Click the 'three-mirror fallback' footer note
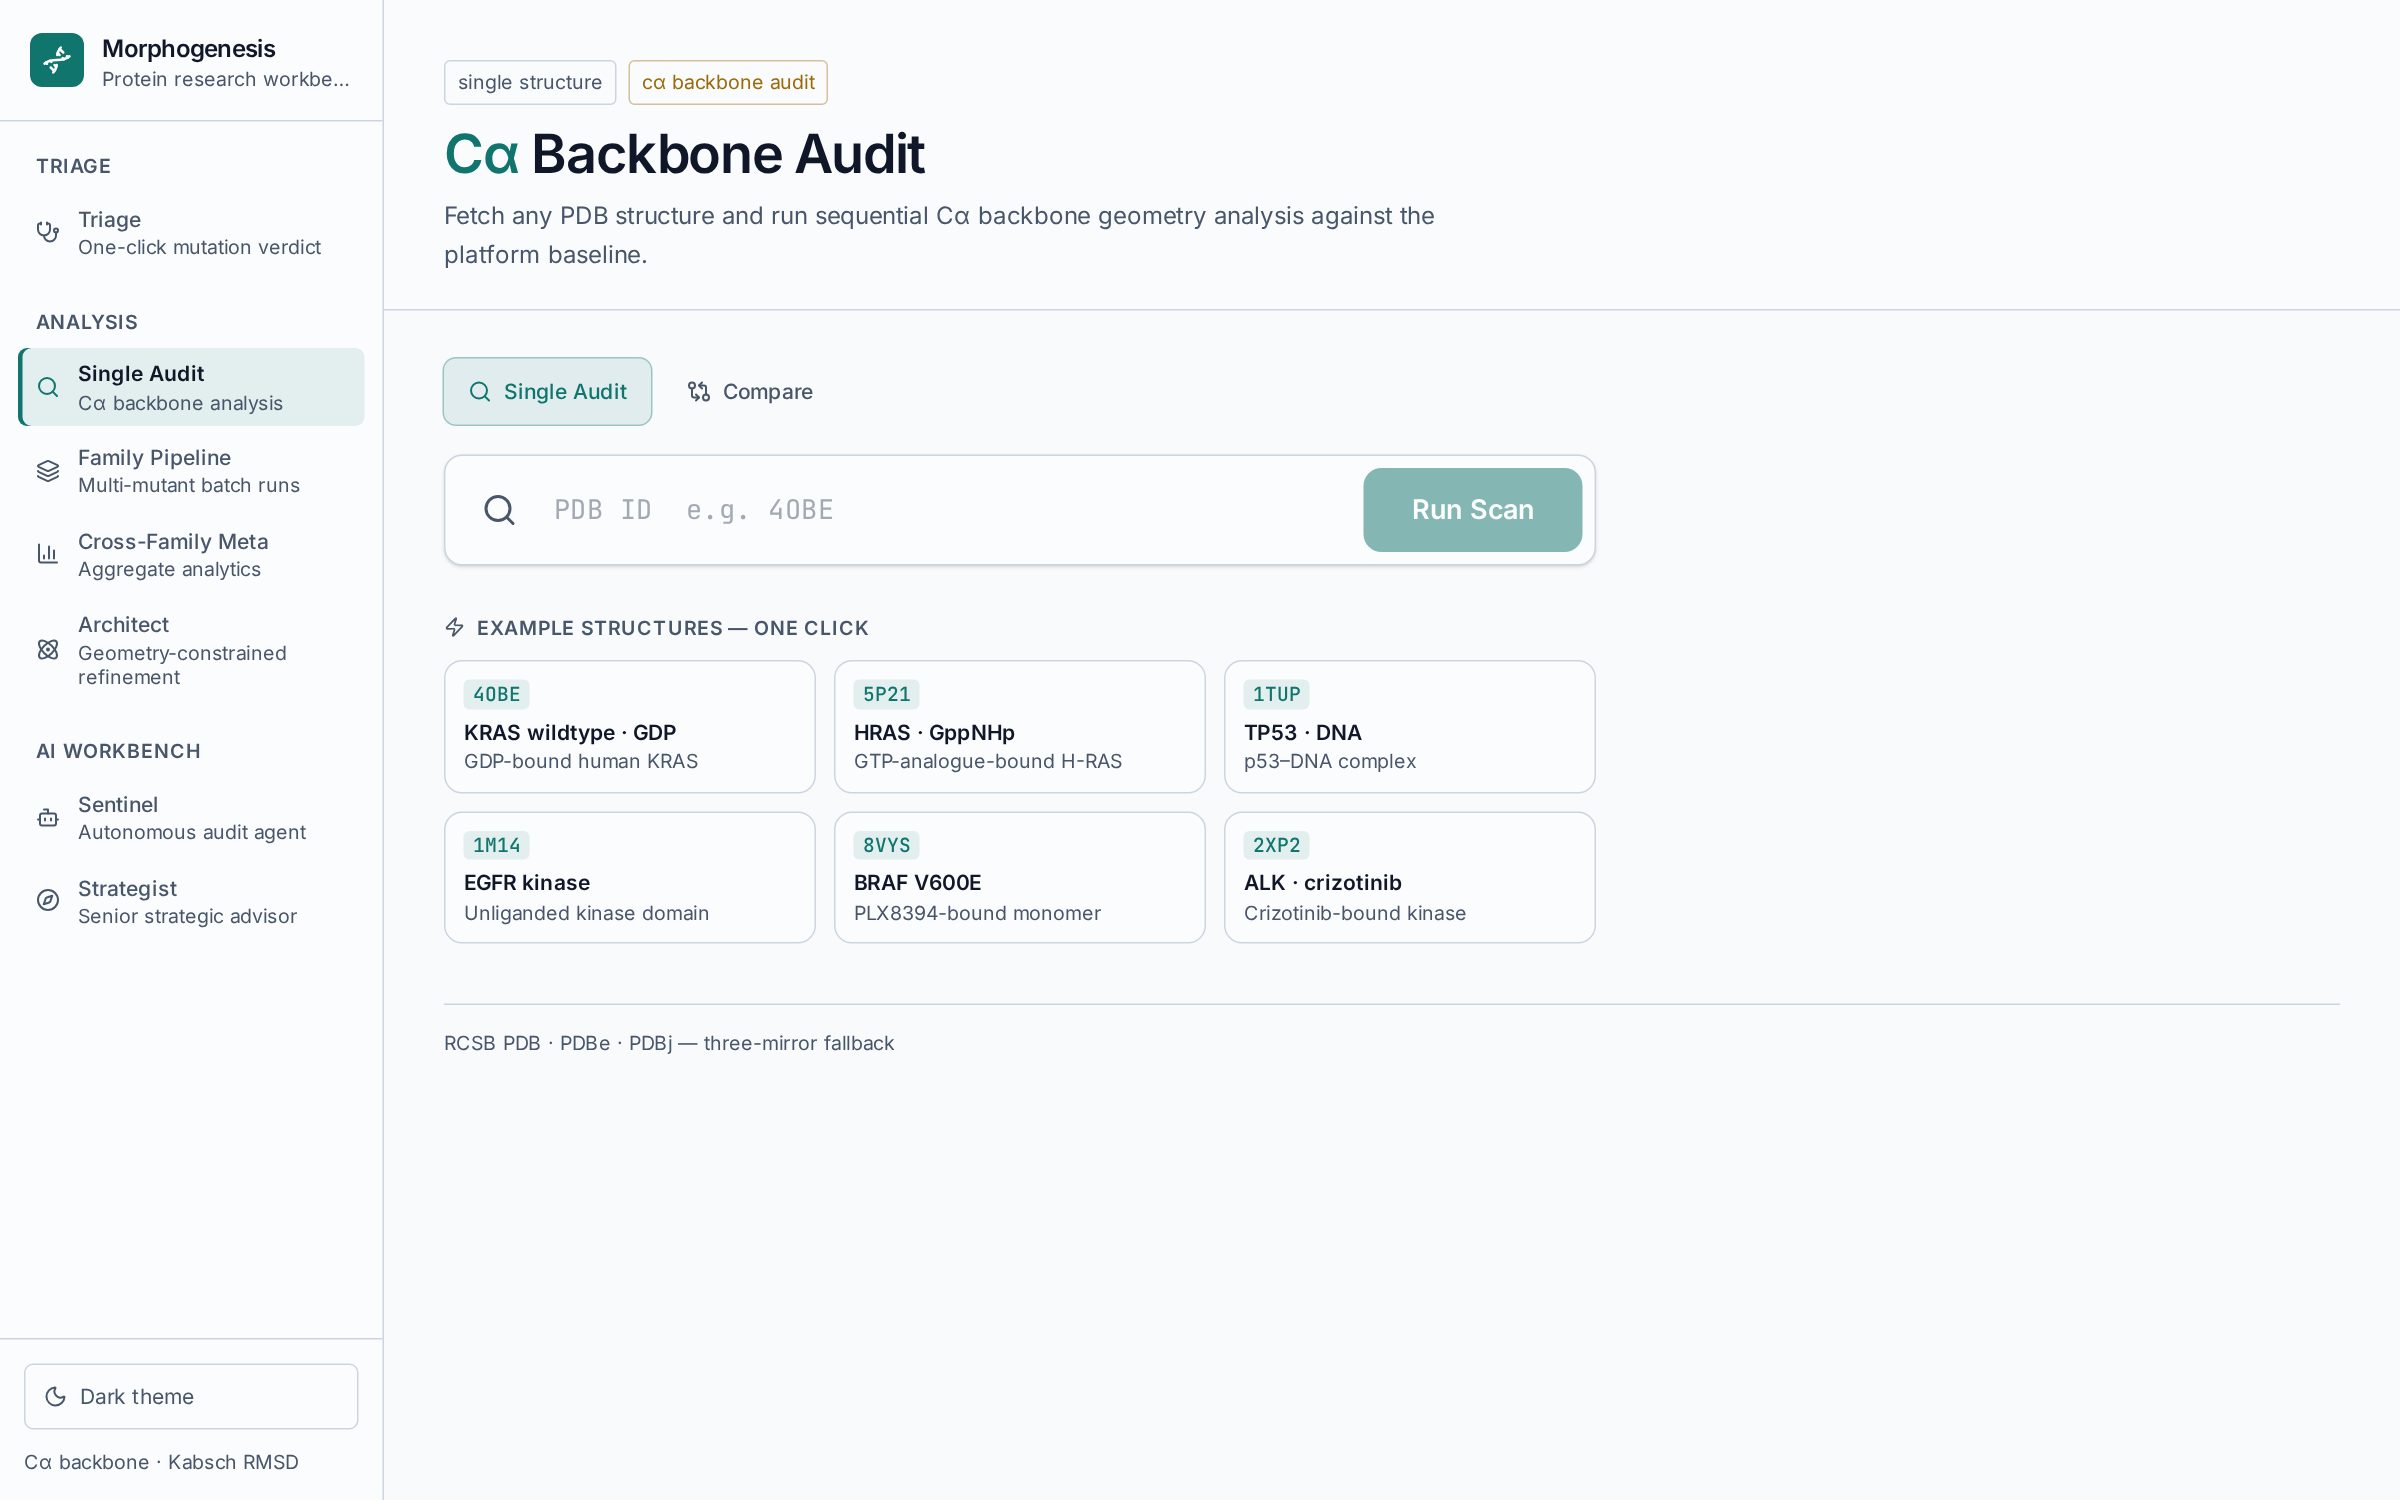Viewport: 2400px width, 1500px height. [799, 1043]
